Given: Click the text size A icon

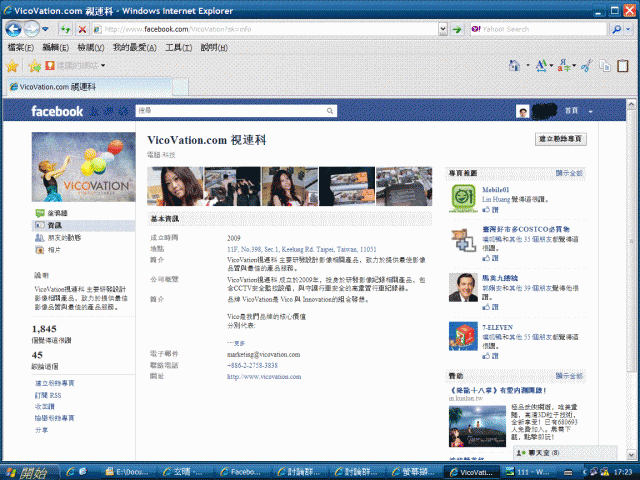Looking at the screenshot, I should [542, 65].
